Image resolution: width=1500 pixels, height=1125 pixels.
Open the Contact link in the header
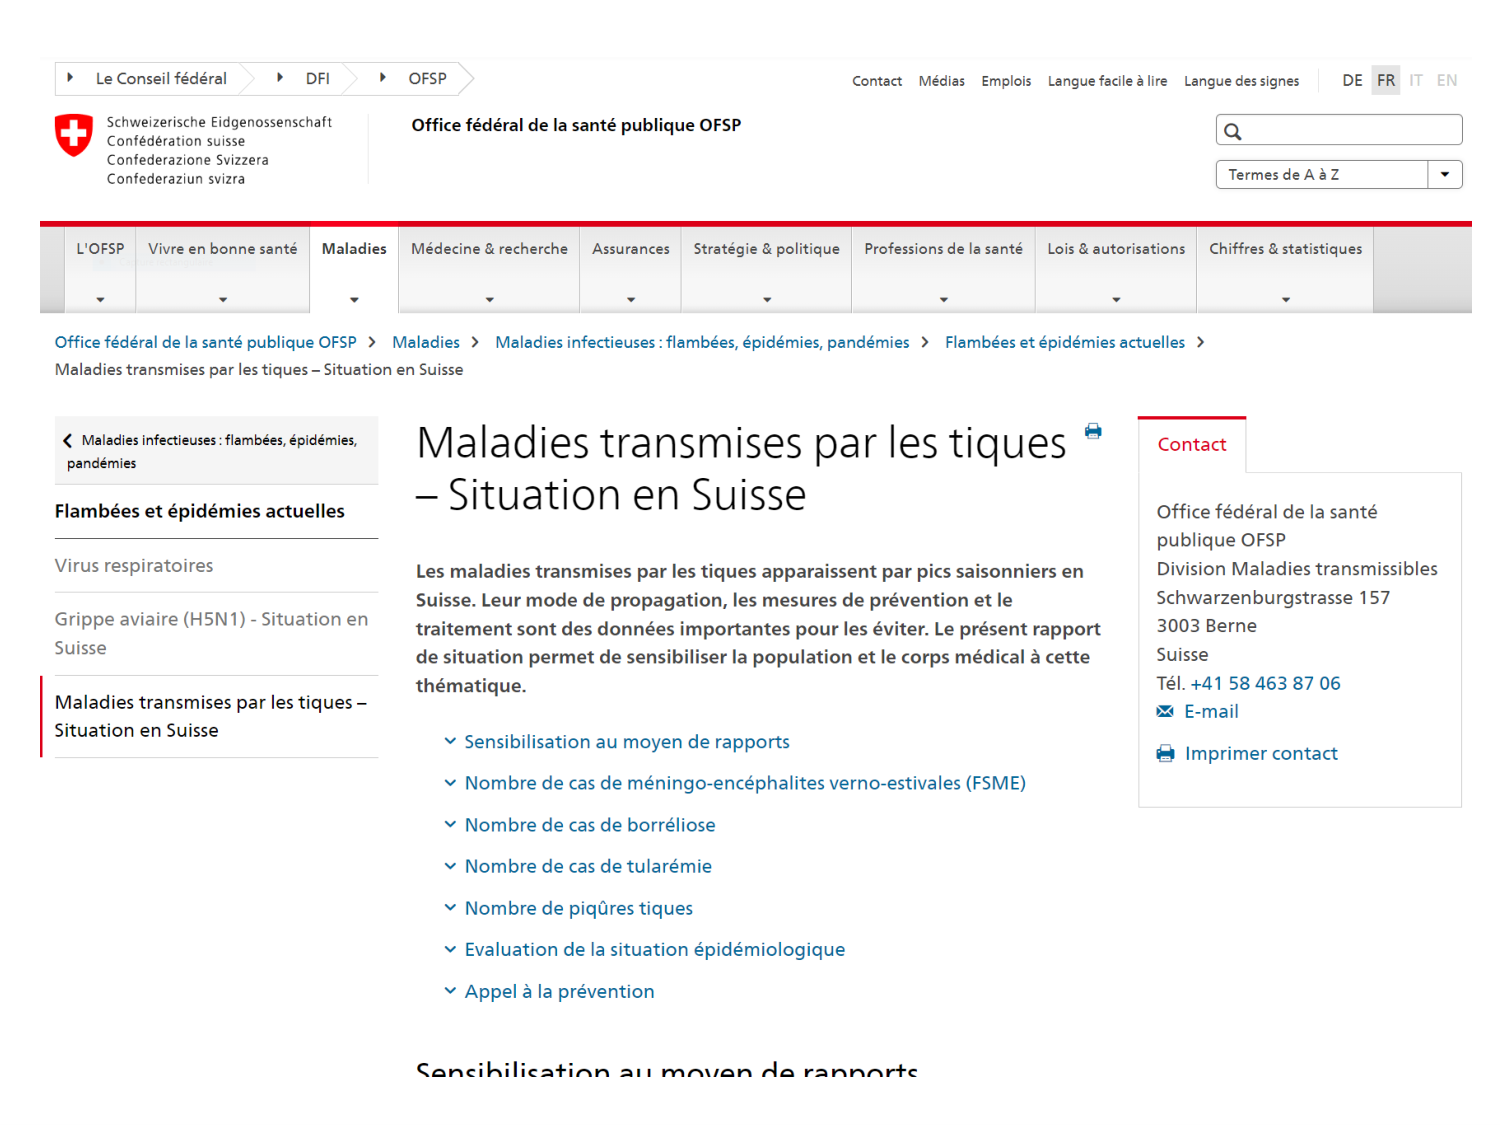pos(876,81)
